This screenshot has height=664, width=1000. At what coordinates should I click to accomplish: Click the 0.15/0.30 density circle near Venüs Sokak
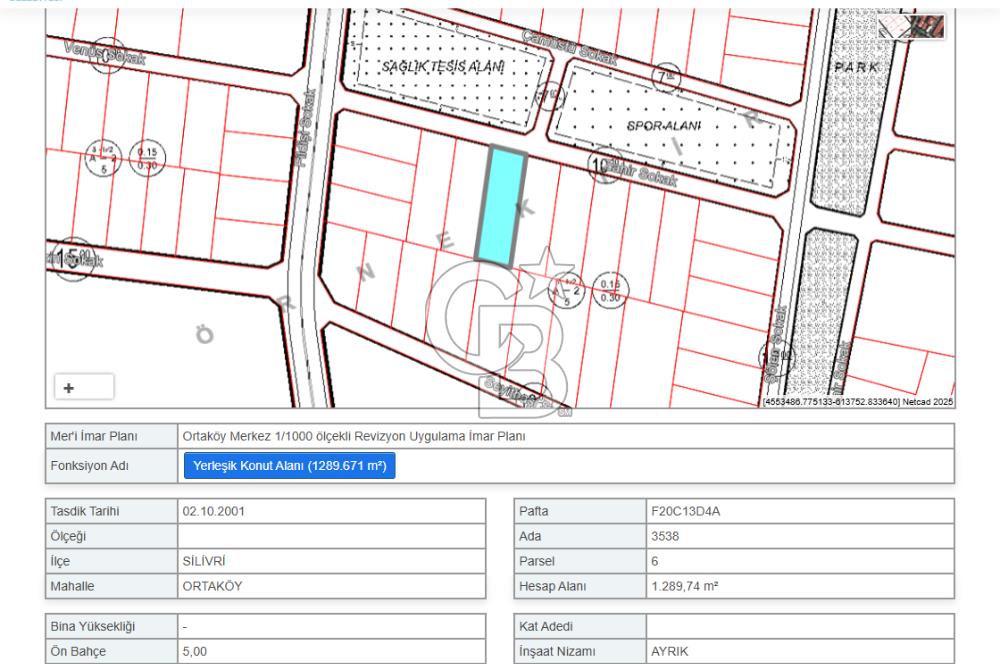[148, 158]
